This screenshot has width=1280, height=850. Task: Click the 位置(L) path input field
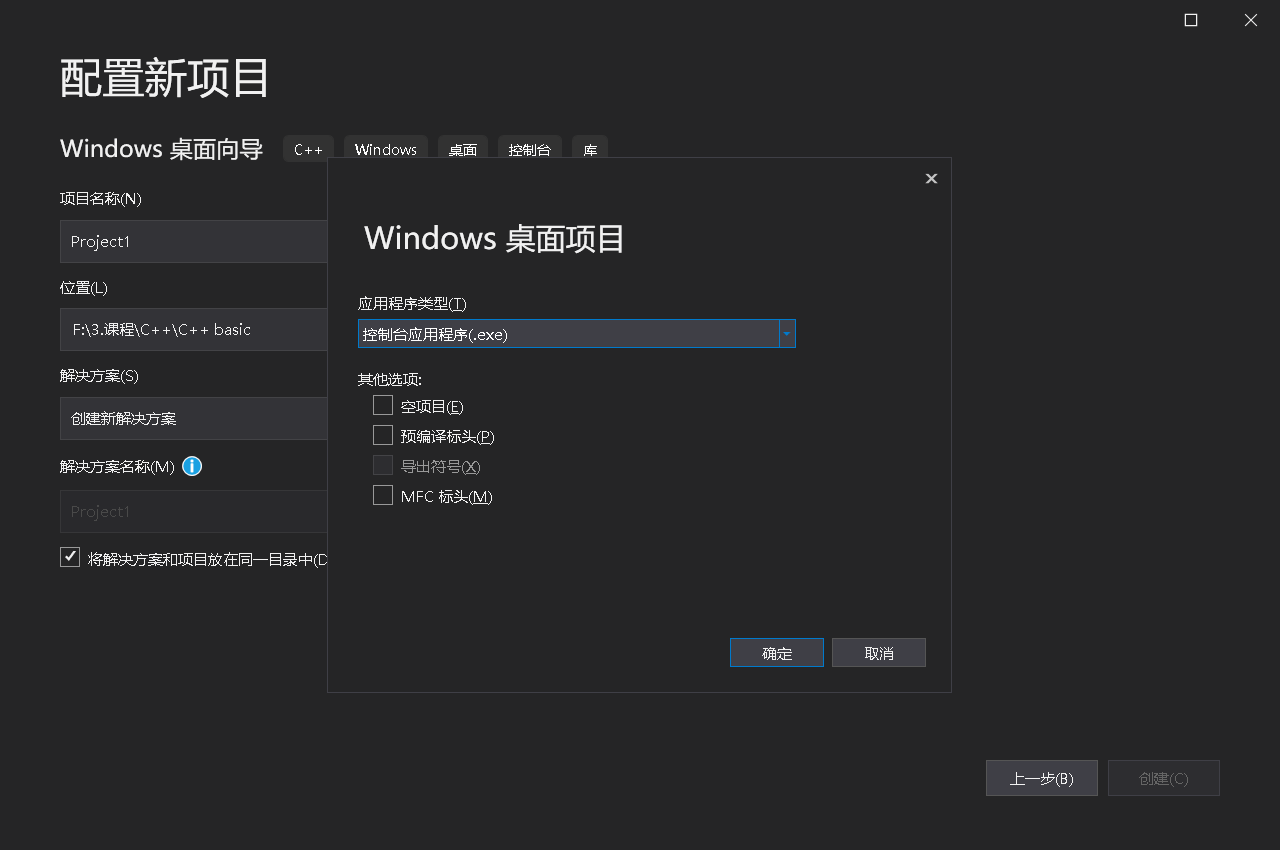[193, 329]
